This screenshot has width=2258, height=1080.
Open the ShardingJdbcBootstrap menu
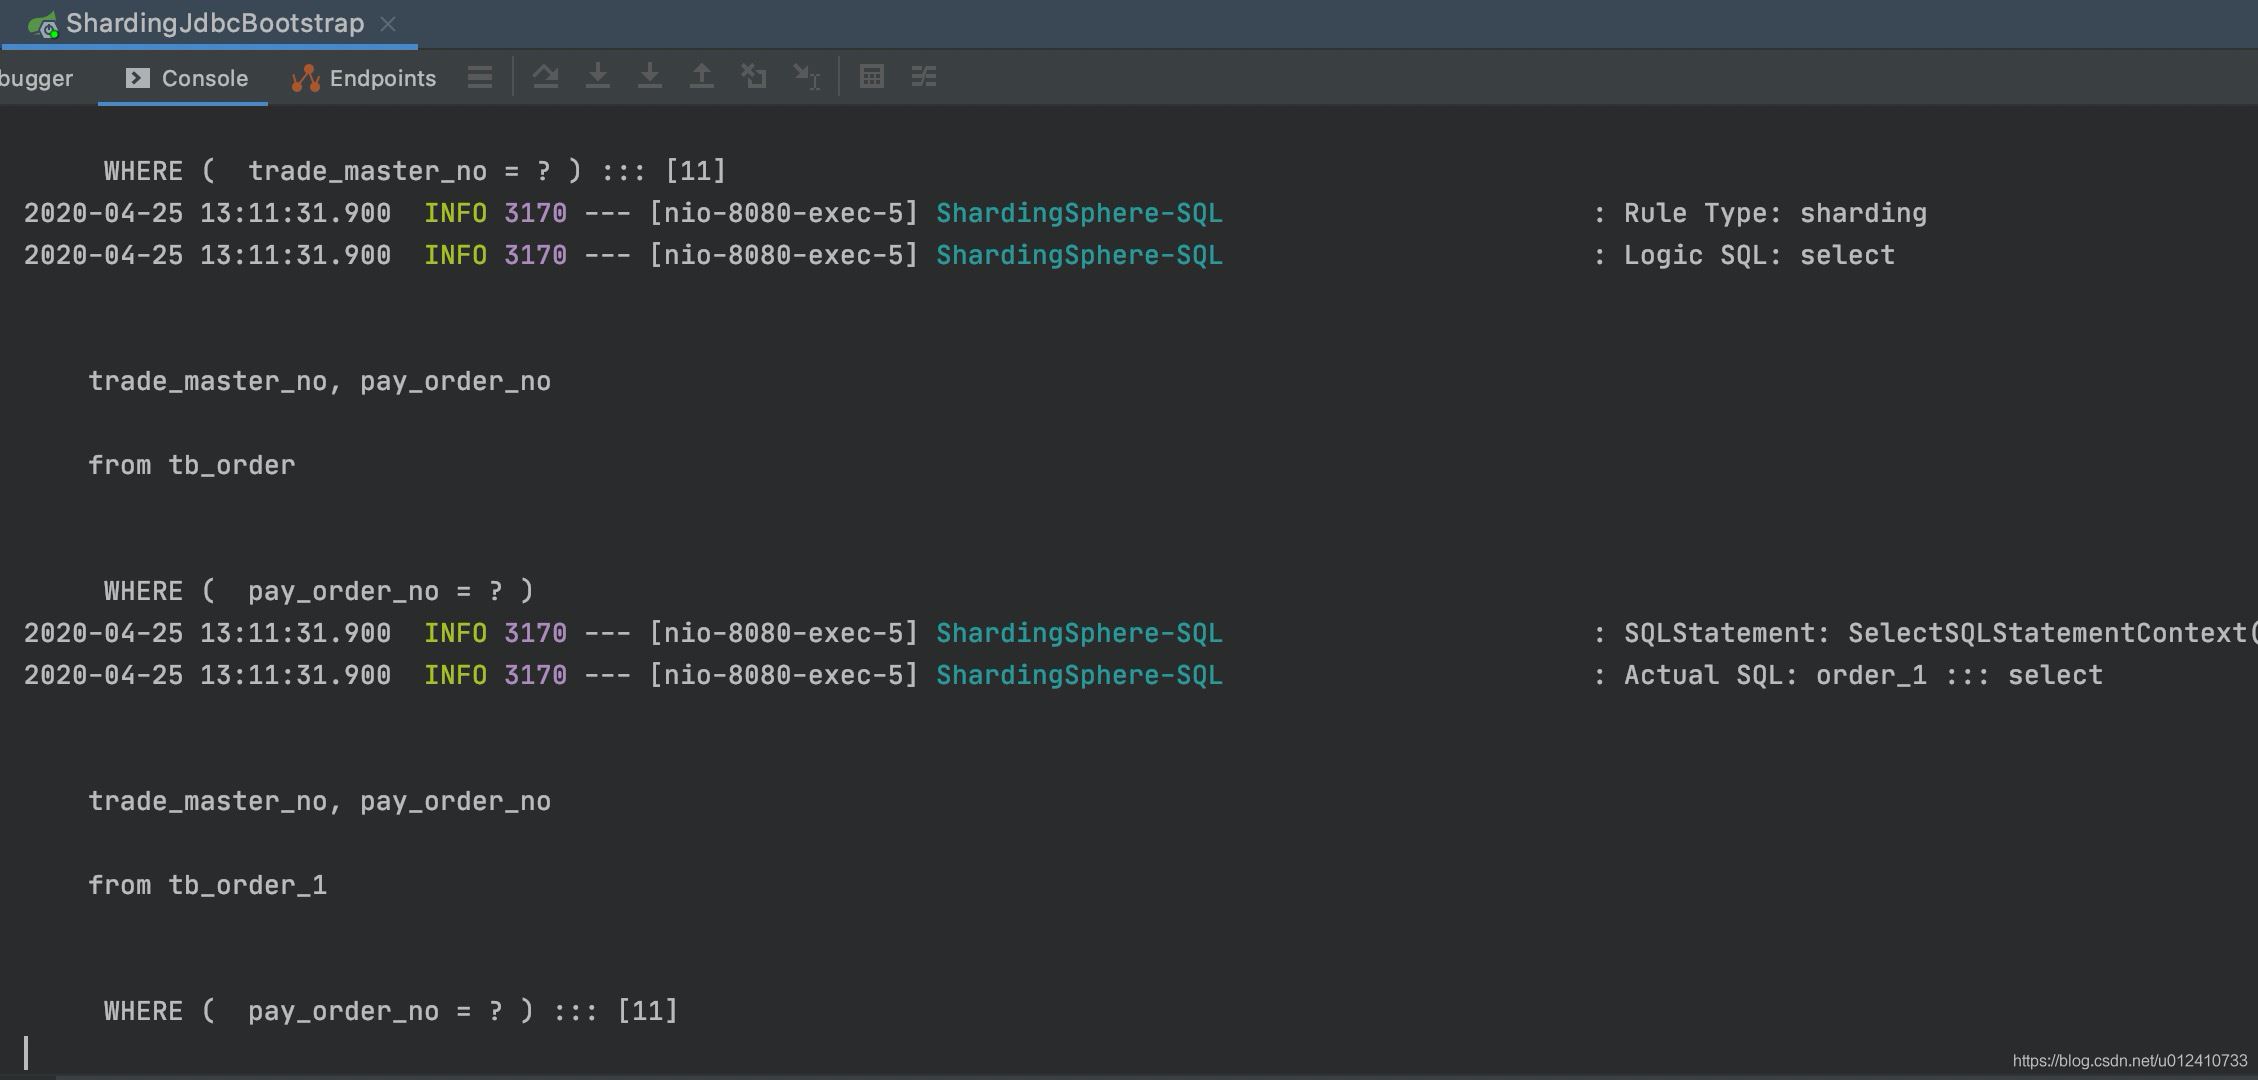[215, 23]
